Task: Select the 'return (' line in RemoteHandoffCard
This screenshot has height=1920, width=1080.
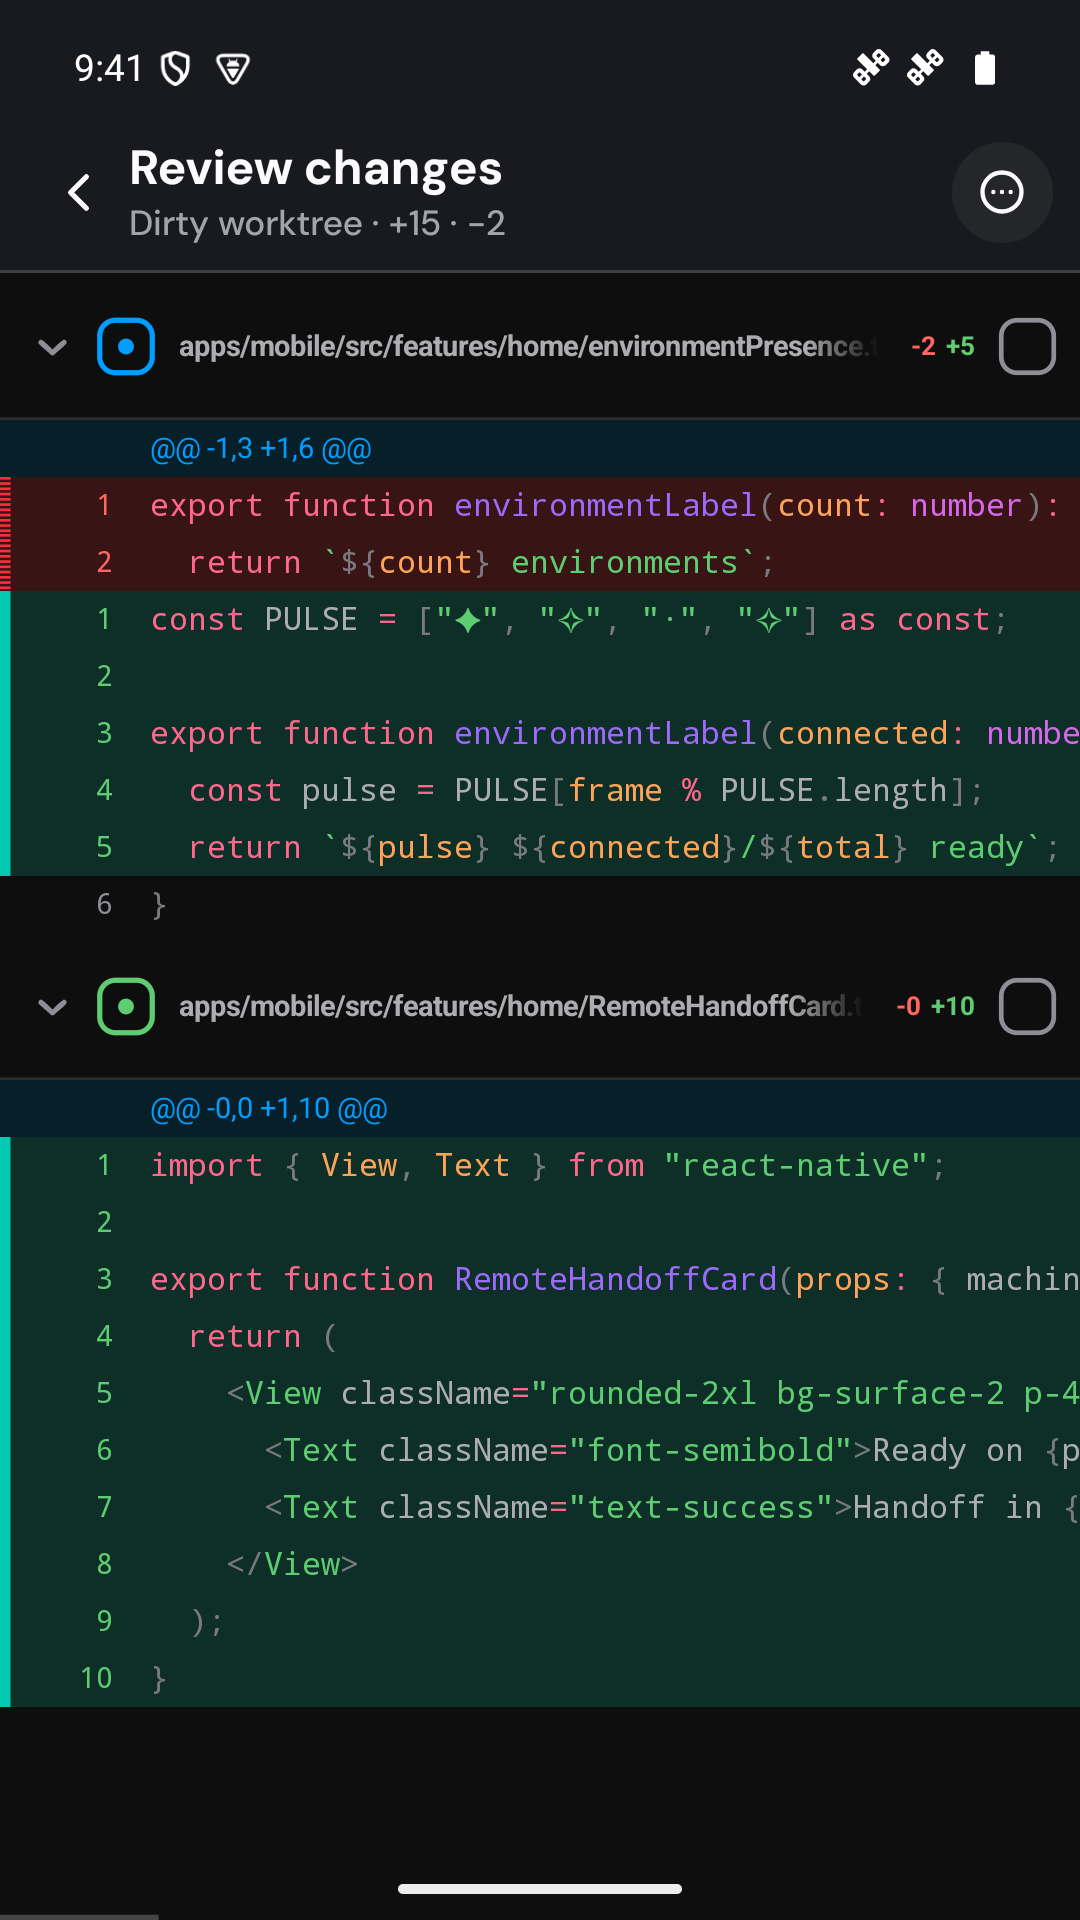Action: [540, 1336]
